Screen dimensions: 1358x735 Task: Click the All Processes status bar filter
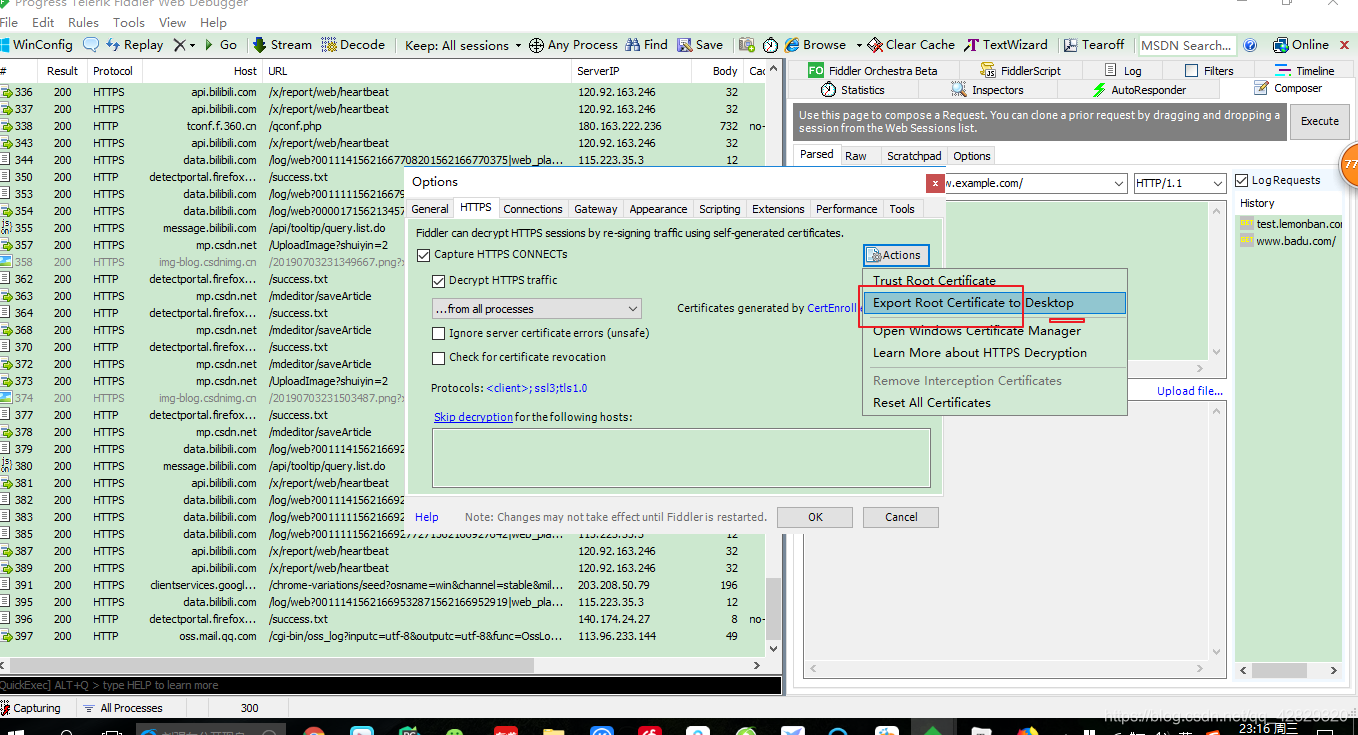pyautogui.click(x=124, y=708)
